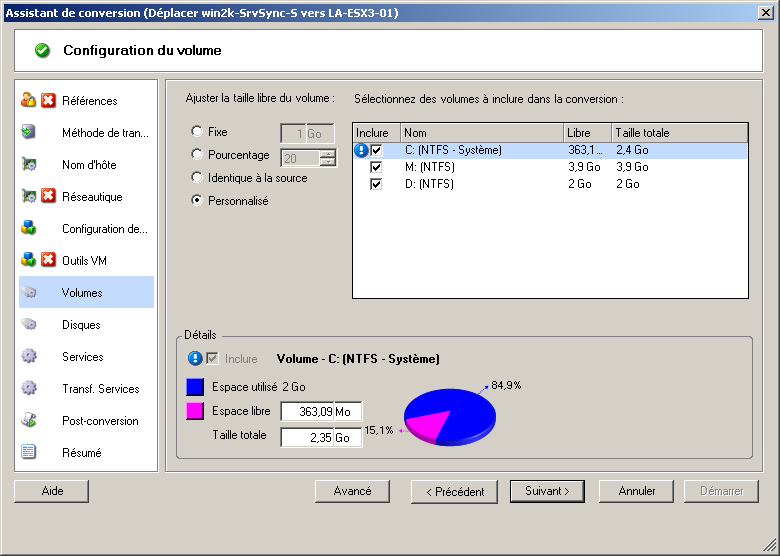Sort by Taille totale column header

(x=680, y=133)
